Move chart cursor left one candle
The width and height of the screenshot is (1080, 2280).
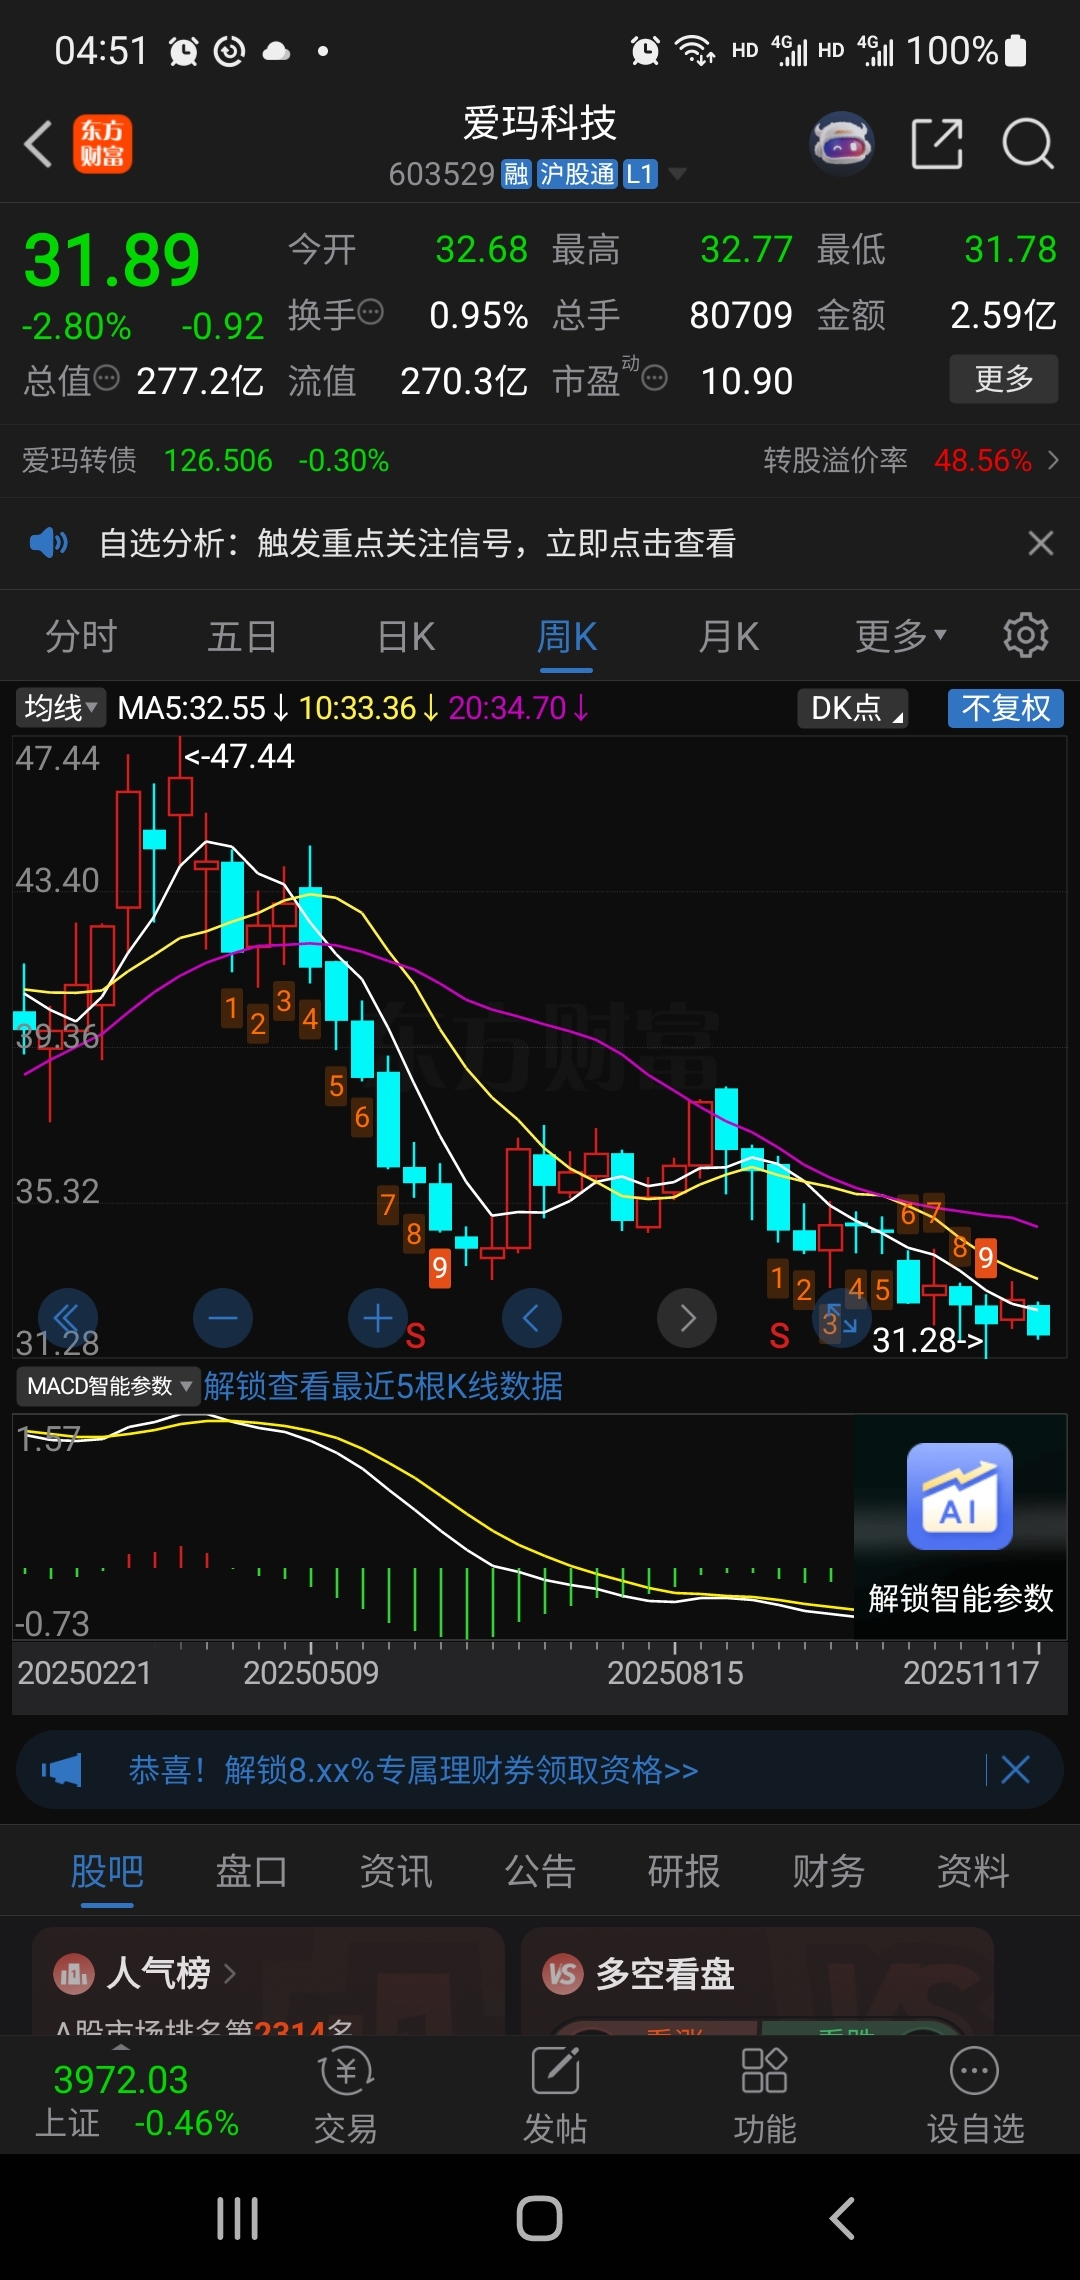click(532, 1319)
